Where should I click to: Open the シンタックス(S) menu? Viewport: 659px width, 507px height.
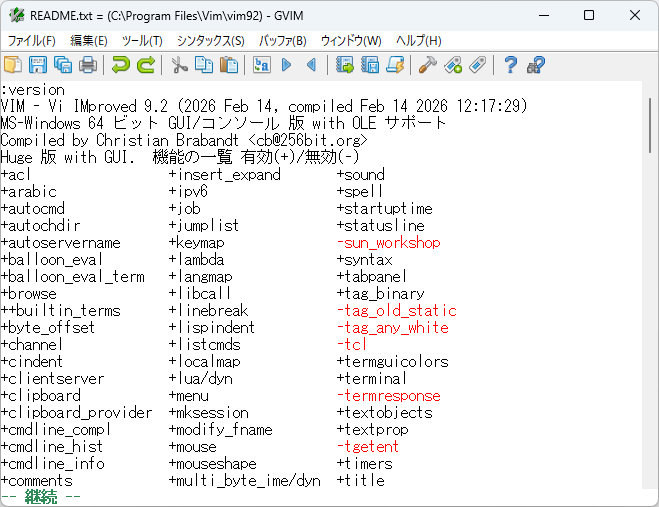[211, 41]
